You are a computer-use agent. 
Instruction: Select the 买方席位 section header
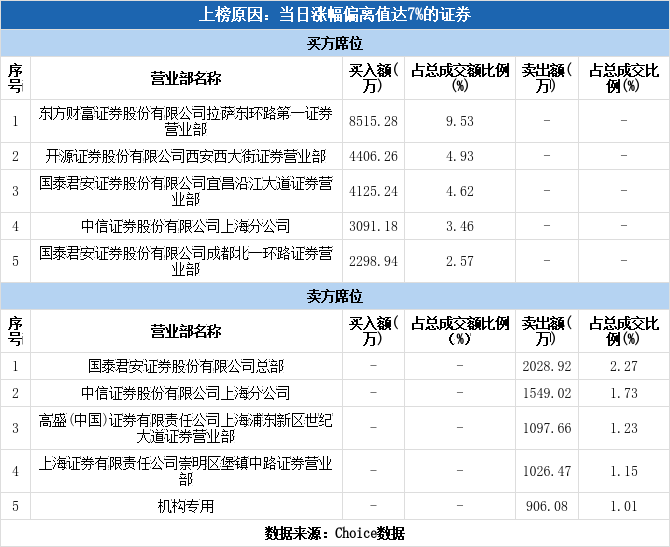335,43
